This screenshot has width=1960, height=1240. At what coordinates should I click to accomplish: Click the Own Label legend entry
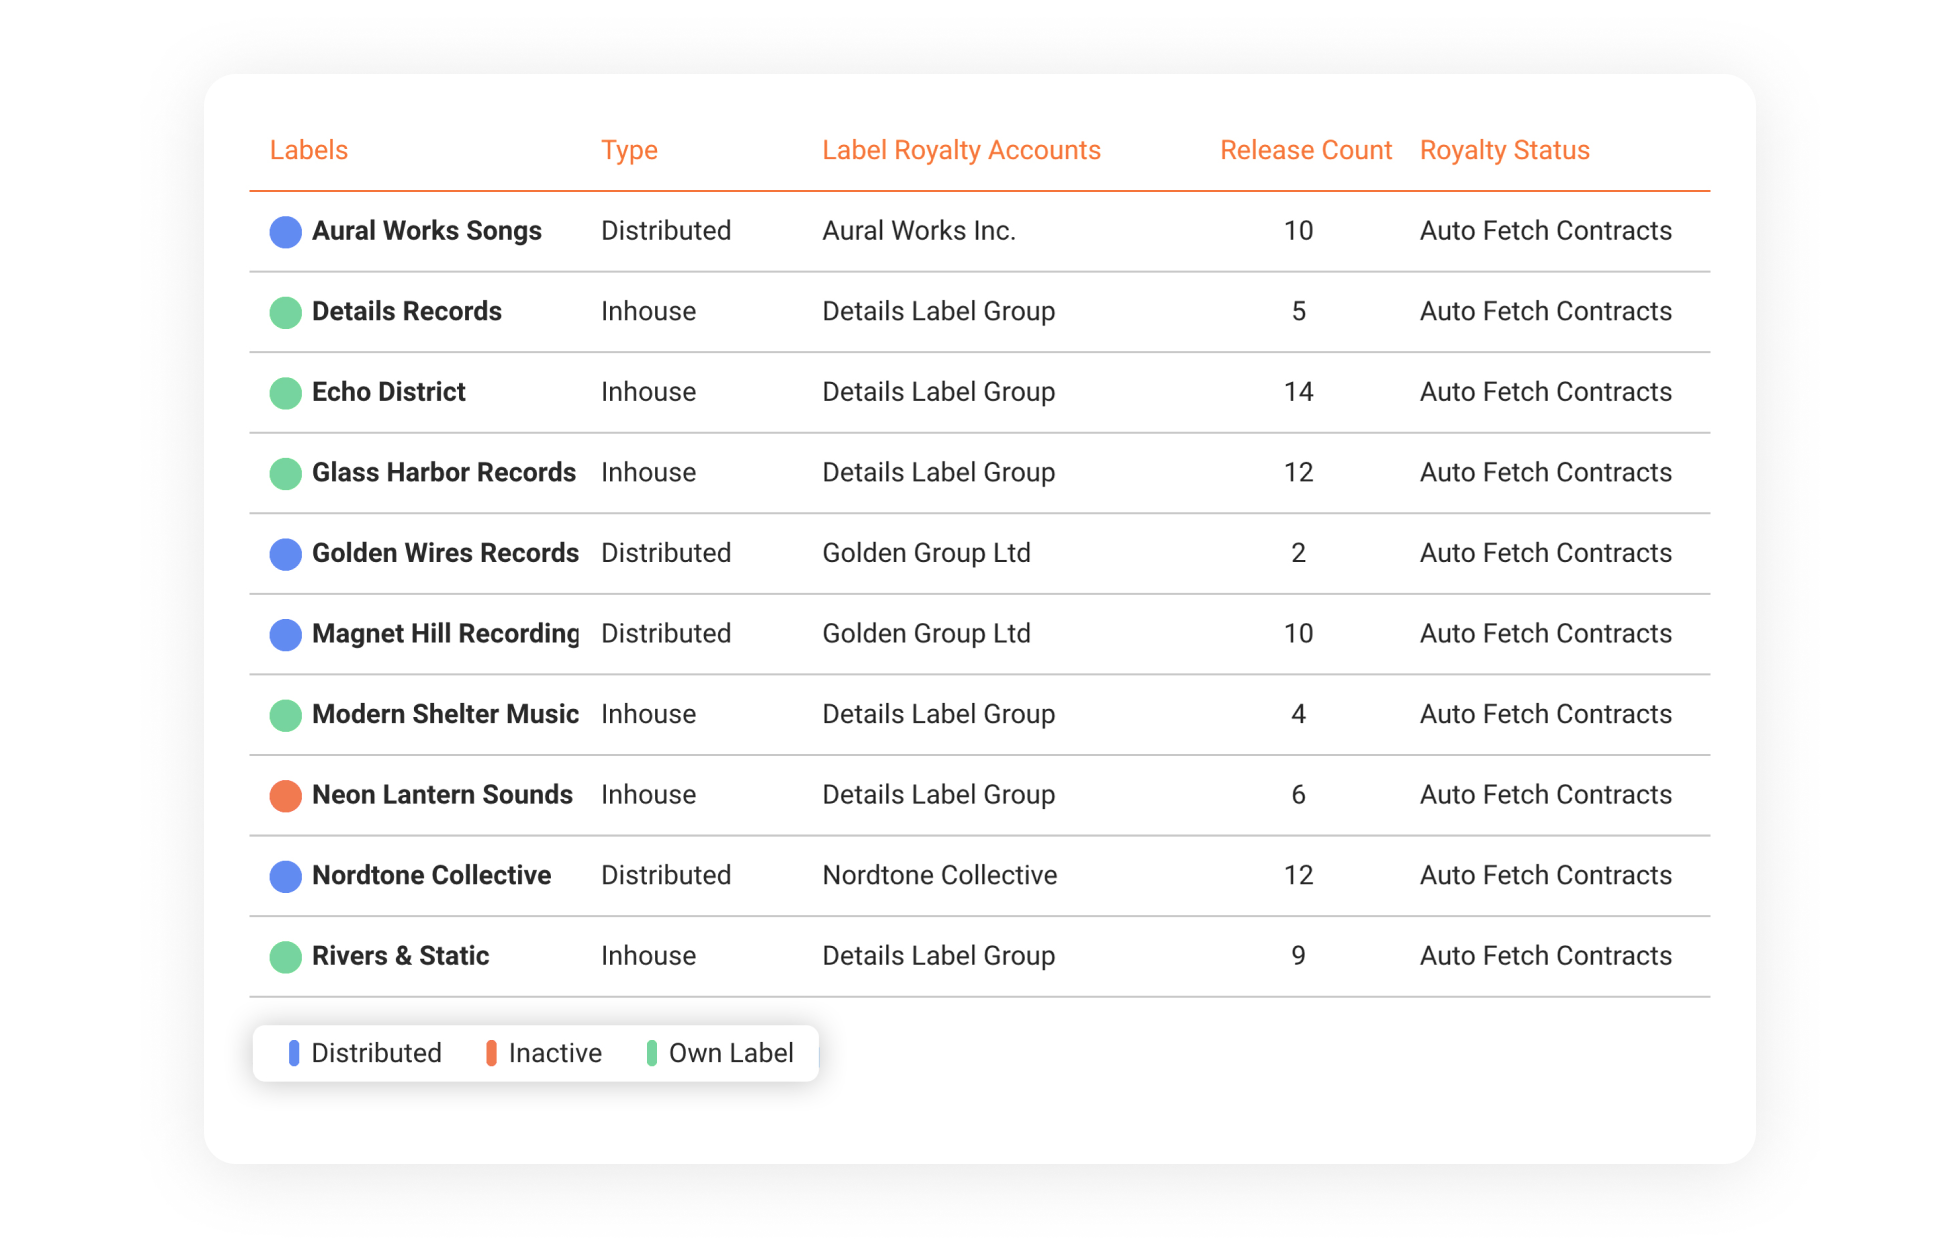pyautogui.click(x=730, y=1053)
